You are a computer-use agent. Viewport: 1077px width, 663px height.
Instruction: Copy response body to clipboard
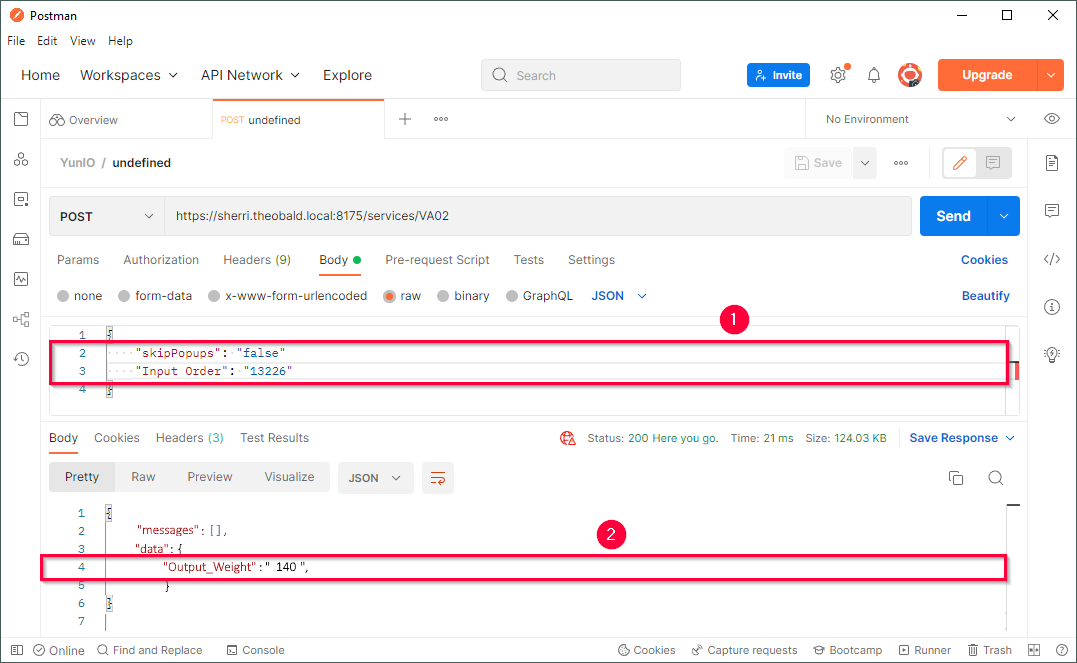point(955,477)
